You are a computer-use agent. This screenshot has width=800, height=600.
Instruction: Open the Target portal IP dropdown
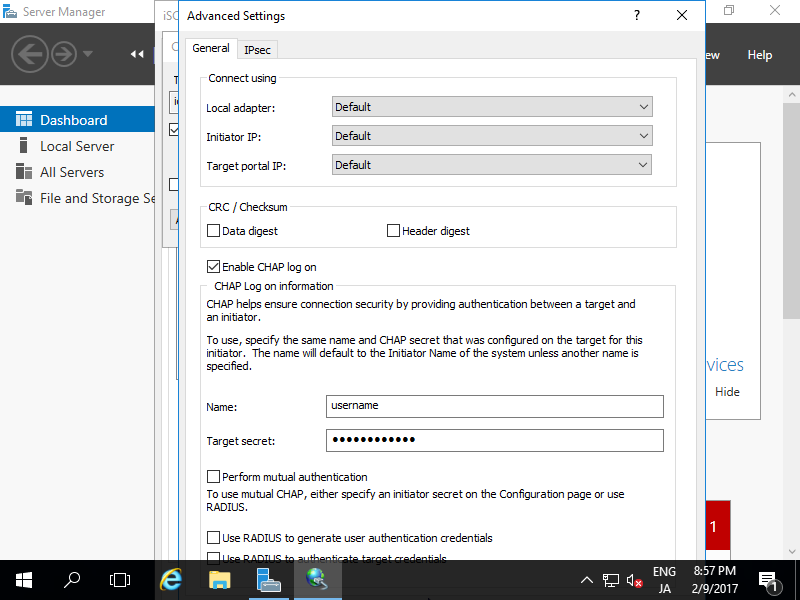(492, 165)
